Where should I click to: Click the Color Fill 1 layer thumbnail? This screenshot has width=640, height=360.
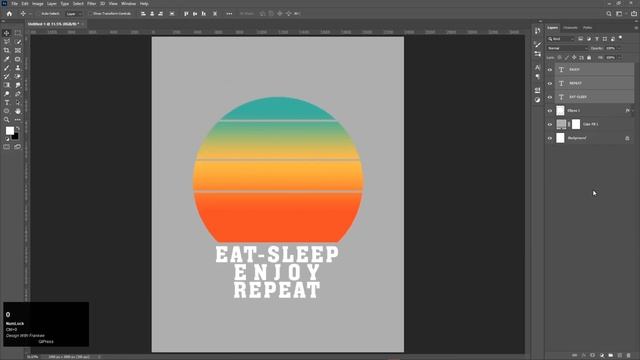coord(561,124)
